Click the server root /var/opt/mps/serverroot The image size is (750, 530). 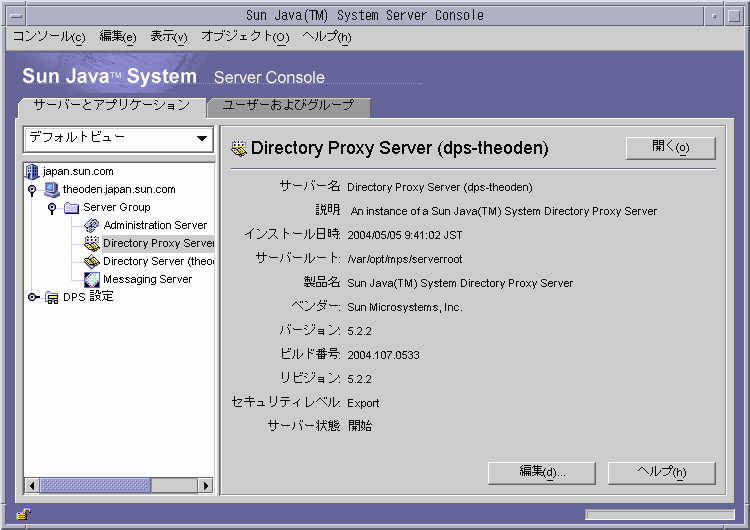pos(405,259)
